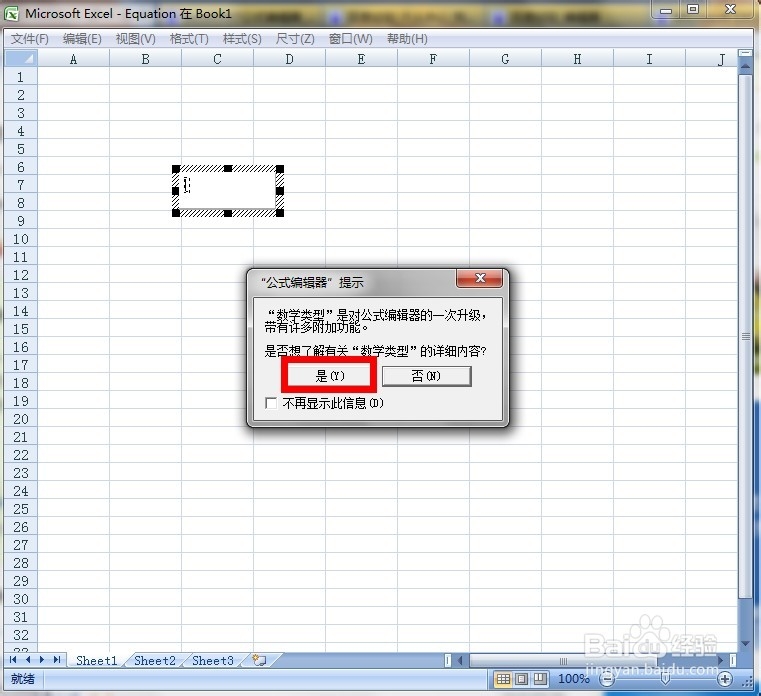This screenshot has height=696, width=761.
Task: Click the 是(Y) button in dialog
Action: (x=329, y=376)
